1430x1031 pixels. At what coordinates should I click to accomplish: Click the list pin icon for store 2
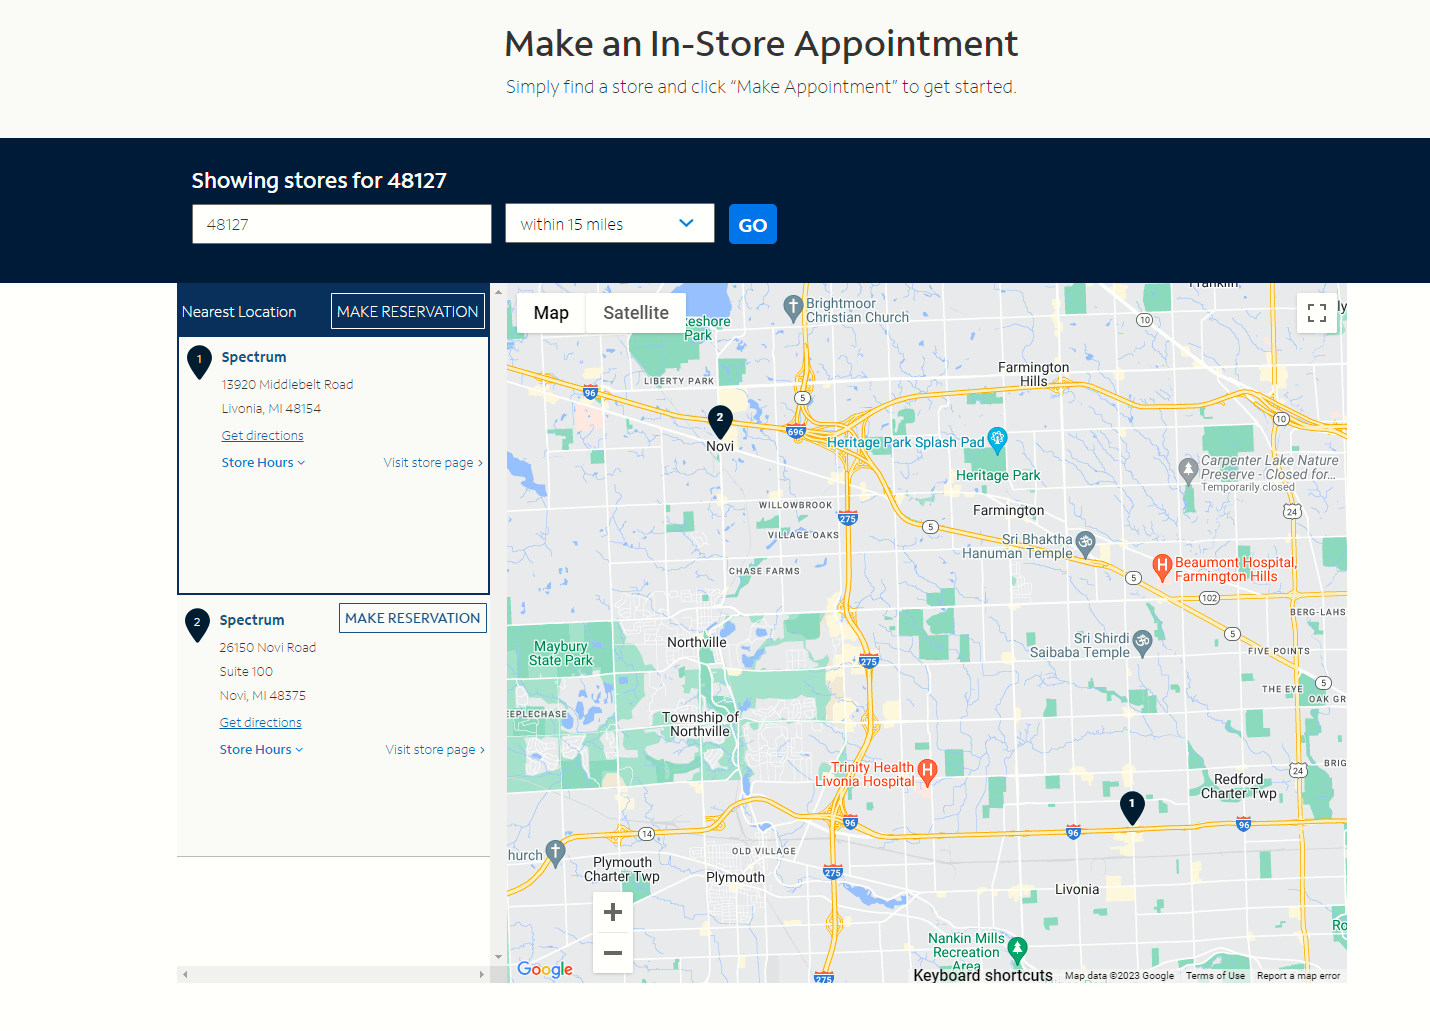tap(197, 625)
